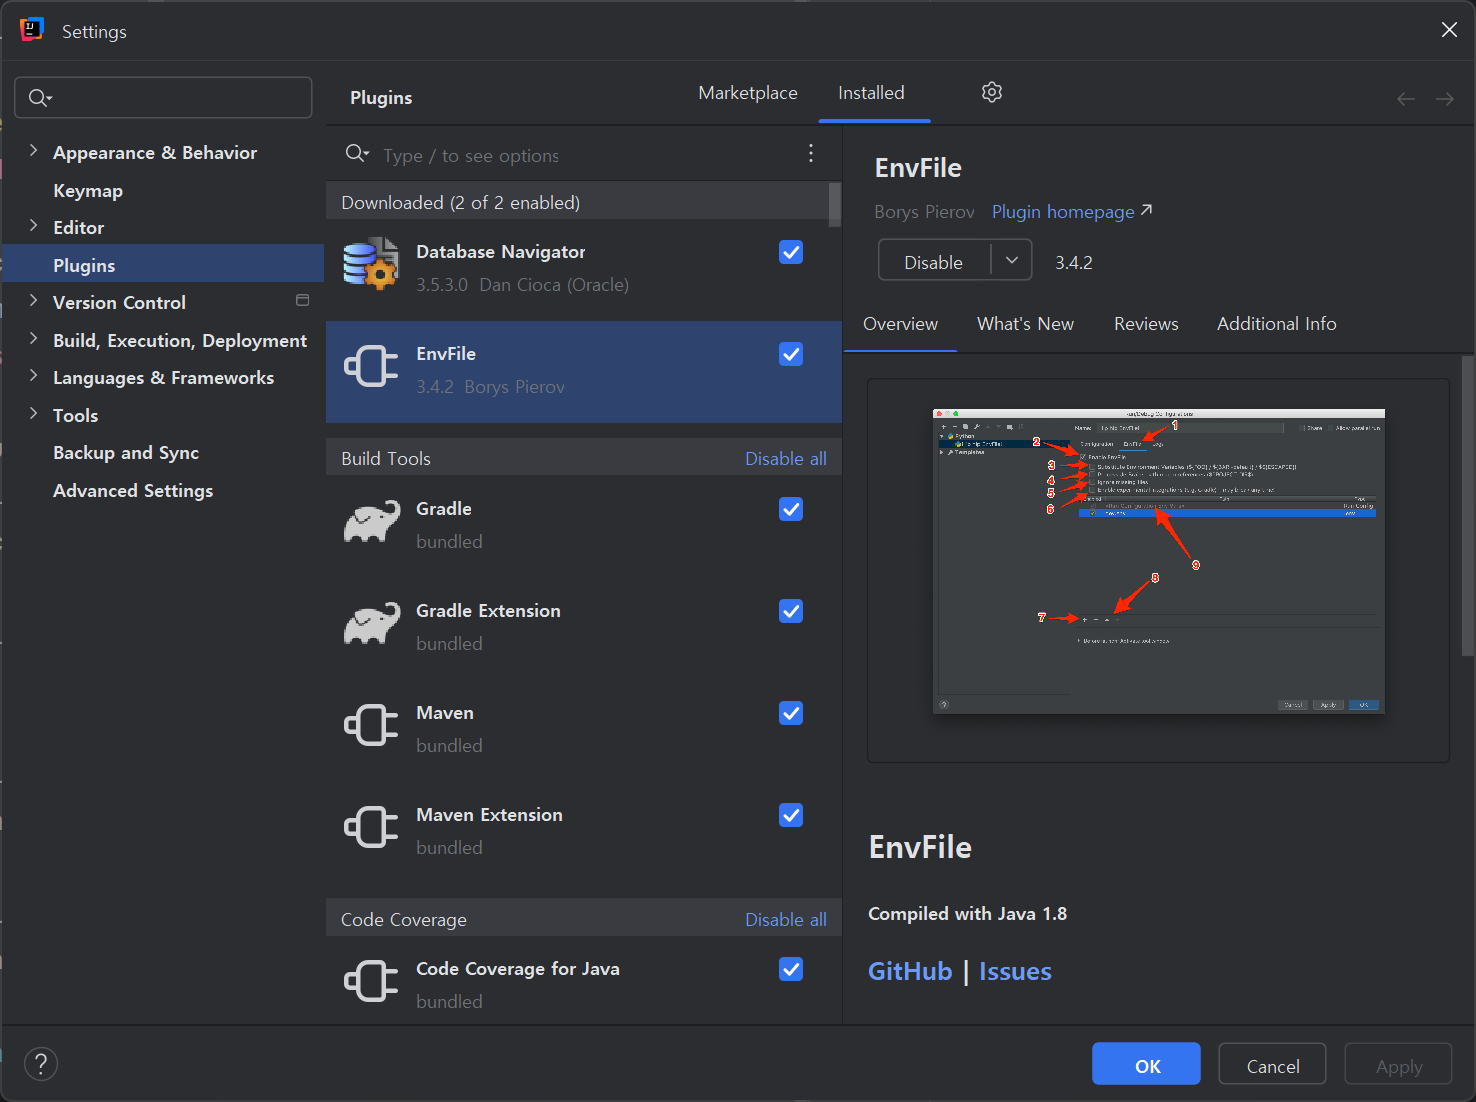This screenshot has width=1476, height=1102.
Task: Click the Cancel button
Action: click(x=1272, y=1064)
